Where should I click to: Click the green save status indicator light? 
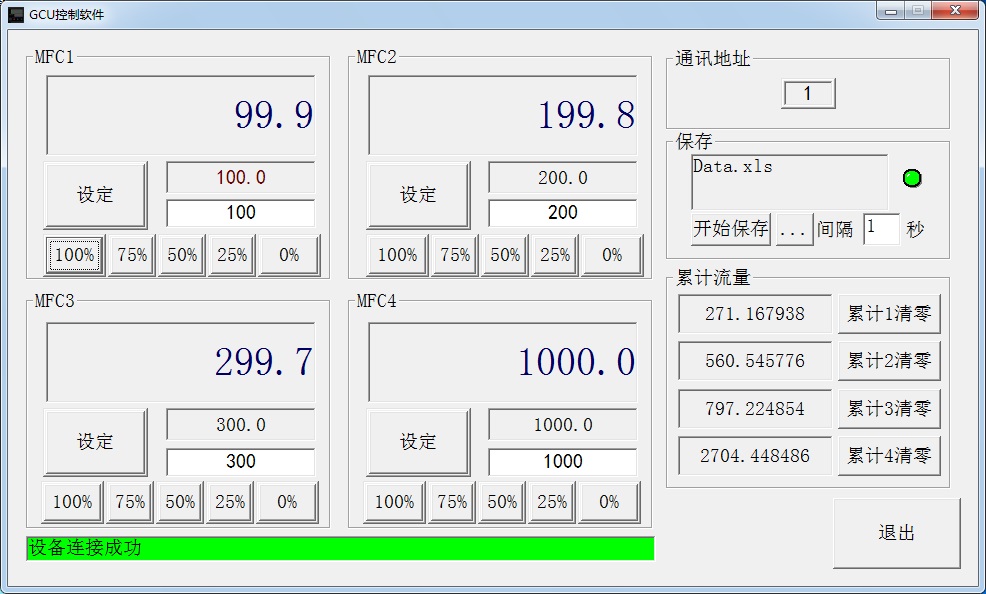(x=911, y=179)
